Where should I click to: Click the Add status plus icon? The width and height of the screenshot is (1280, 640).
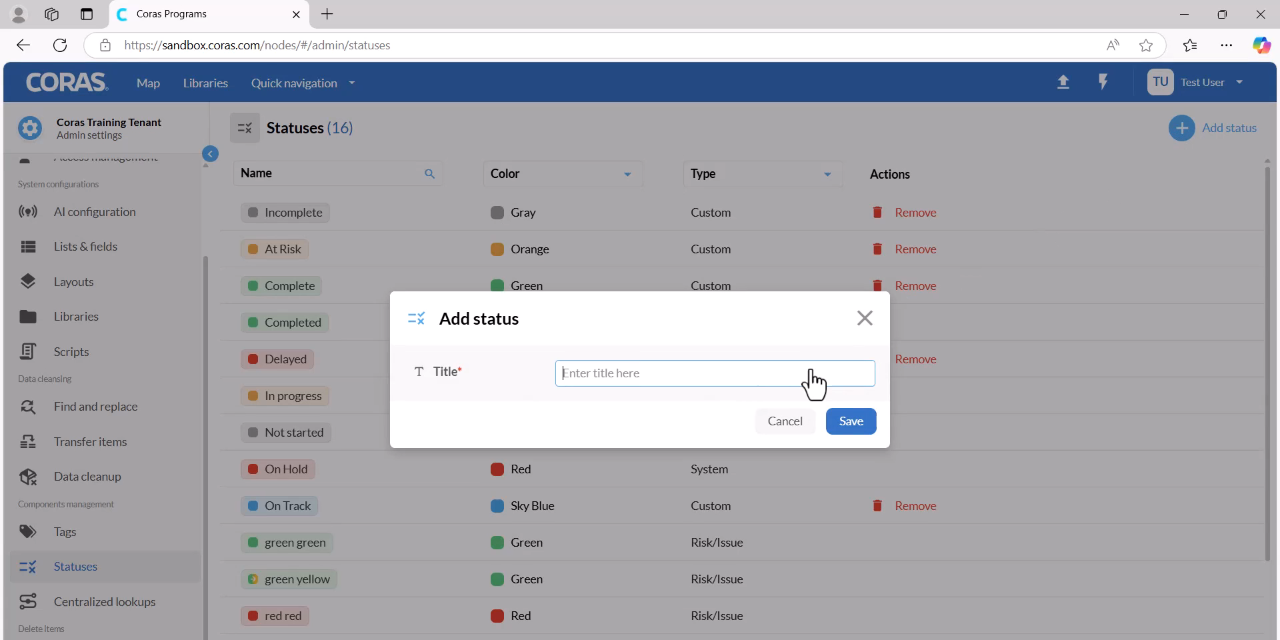(1182, 128)
